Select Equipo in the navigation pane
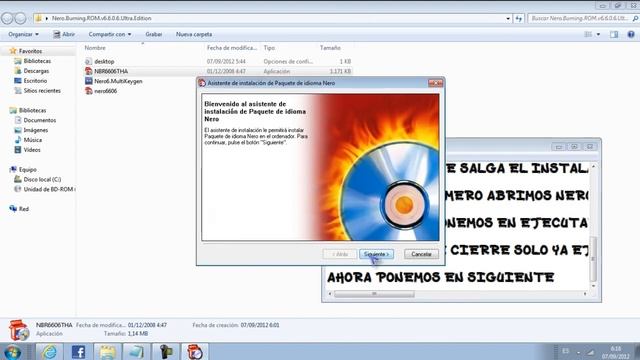The width and height of the screenshot is (640, 360). pos(27,169)
